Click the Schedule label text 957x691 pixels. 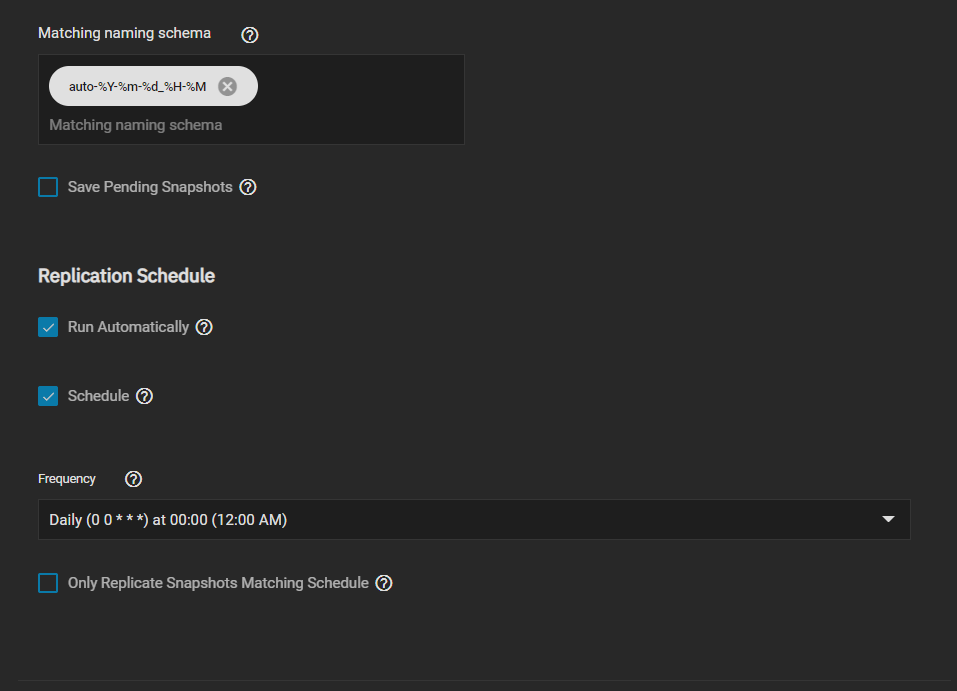(98, 396)
